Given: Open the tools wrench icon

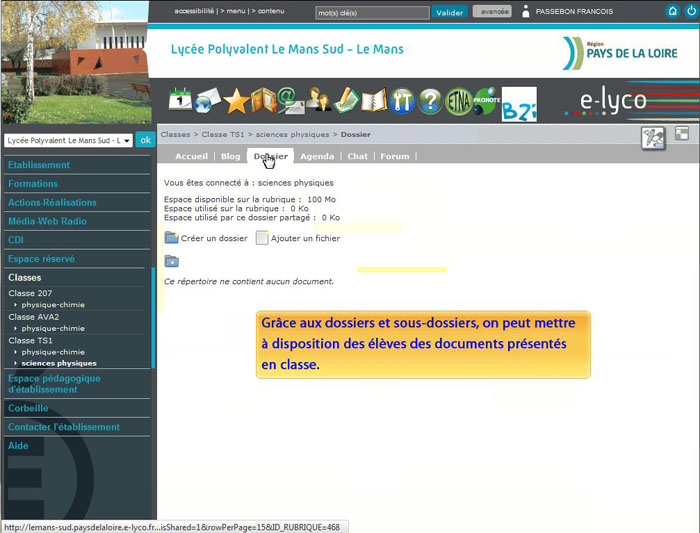Looking at the screenshot, I should tap(402, 101).
